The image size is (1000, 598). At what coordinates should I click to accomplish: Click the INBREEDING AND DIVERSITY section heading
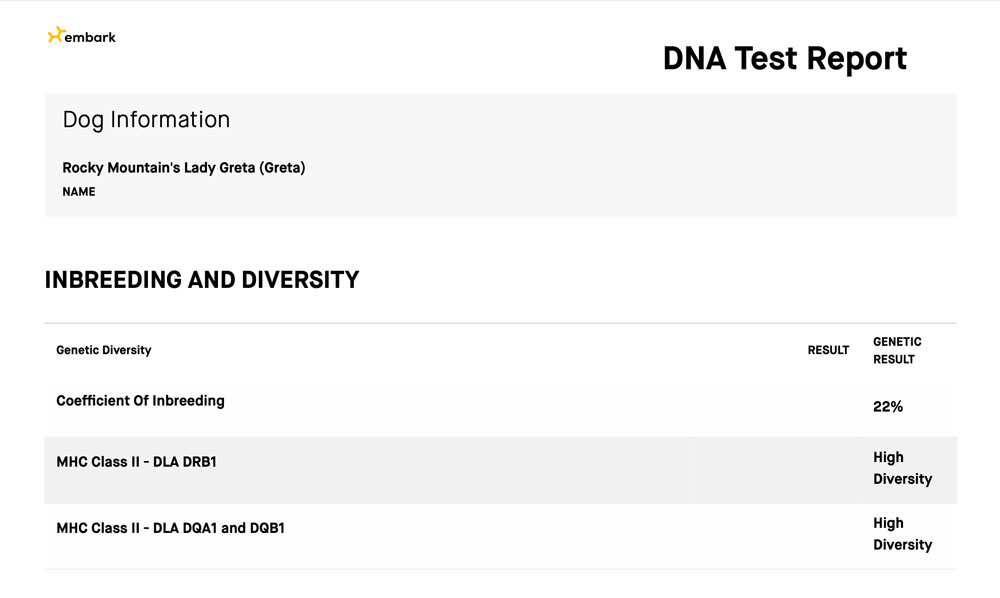[202, 280]
